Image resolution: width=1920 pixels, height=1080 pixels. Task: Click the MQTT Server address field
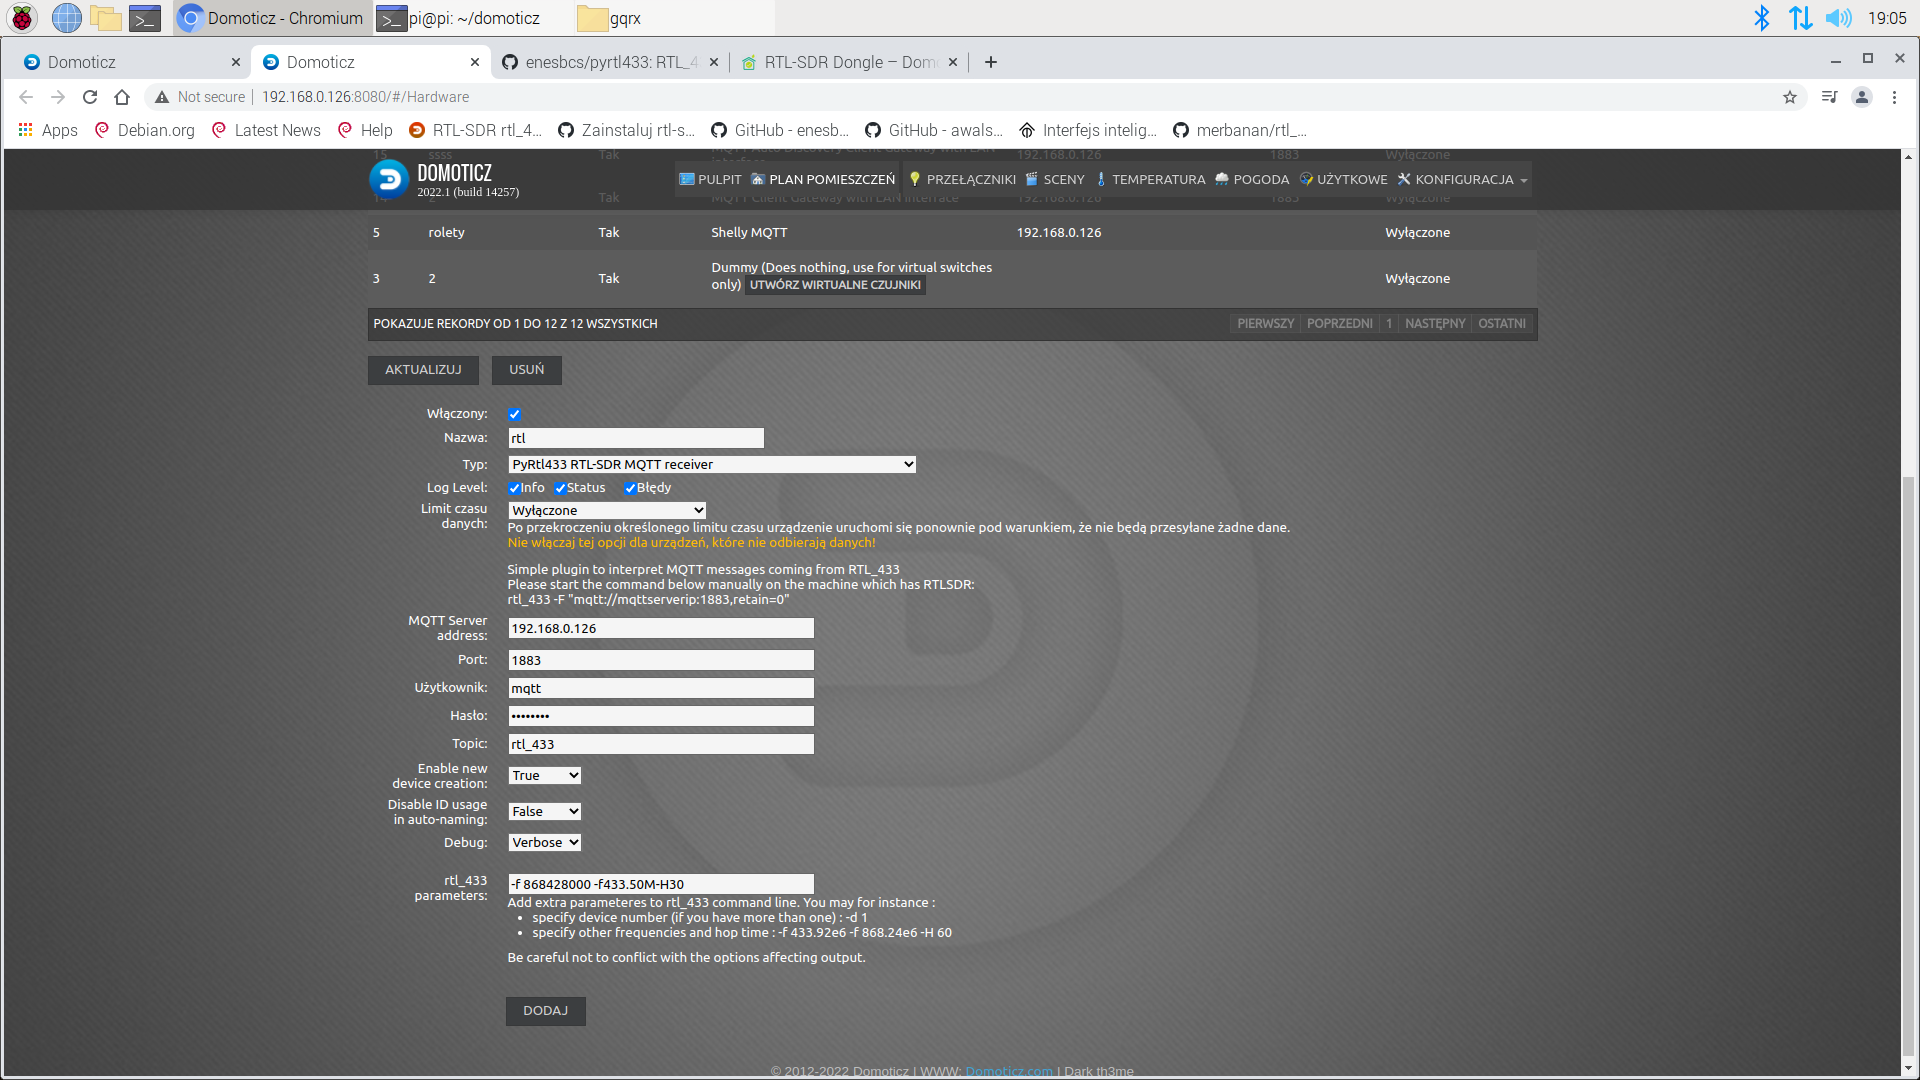661,628
